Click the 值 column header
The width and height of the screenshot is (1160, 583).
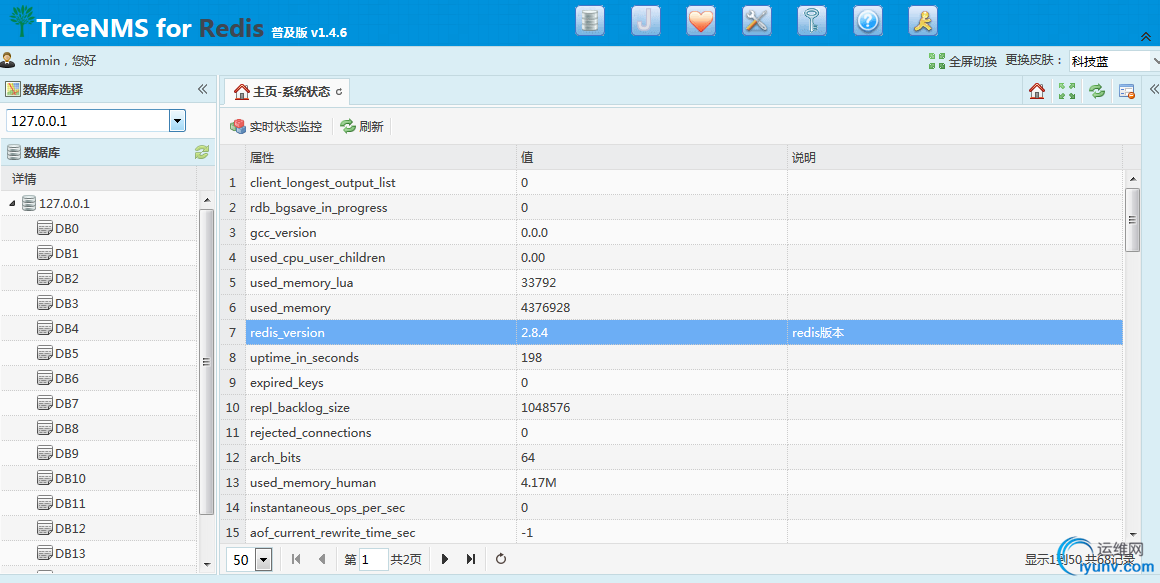tap(652, 158)
